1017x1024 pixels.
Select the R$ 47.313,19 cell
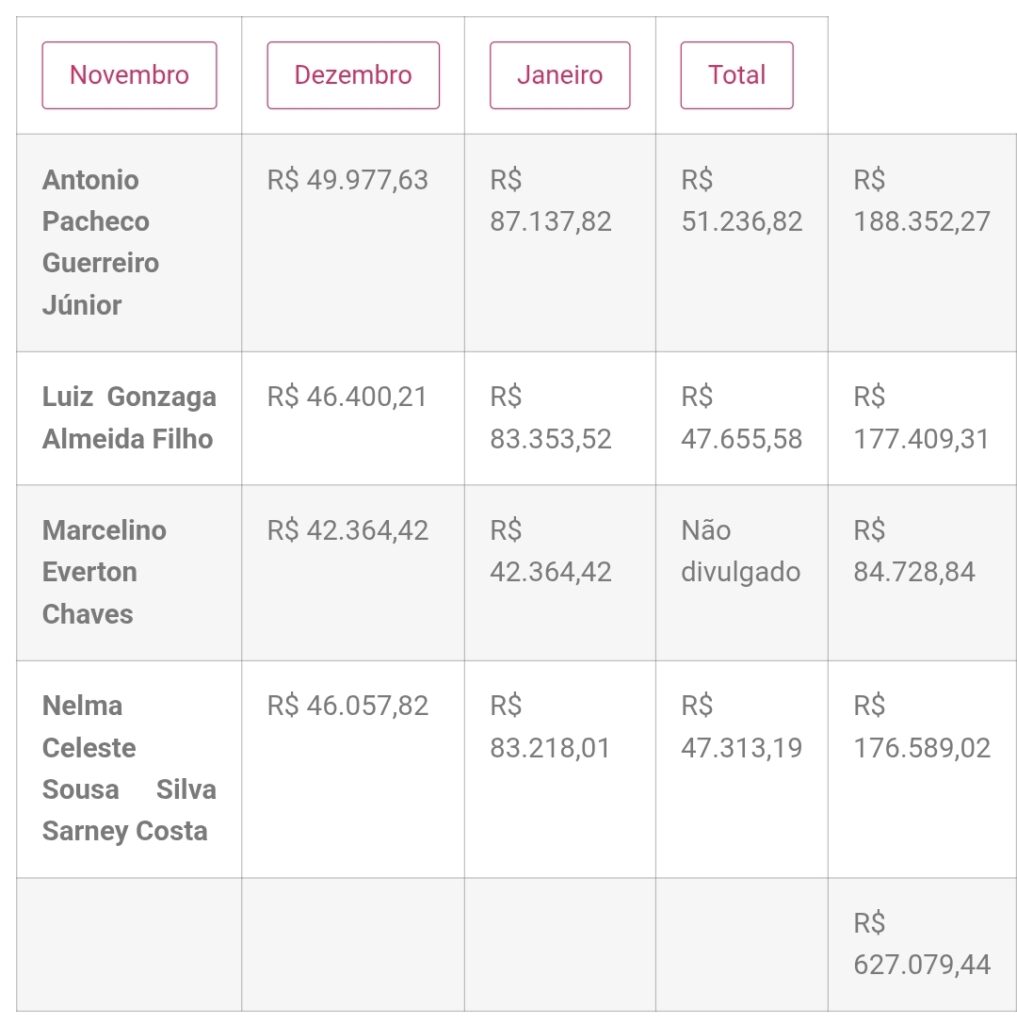pyautogui.click(x=741, y=727)
